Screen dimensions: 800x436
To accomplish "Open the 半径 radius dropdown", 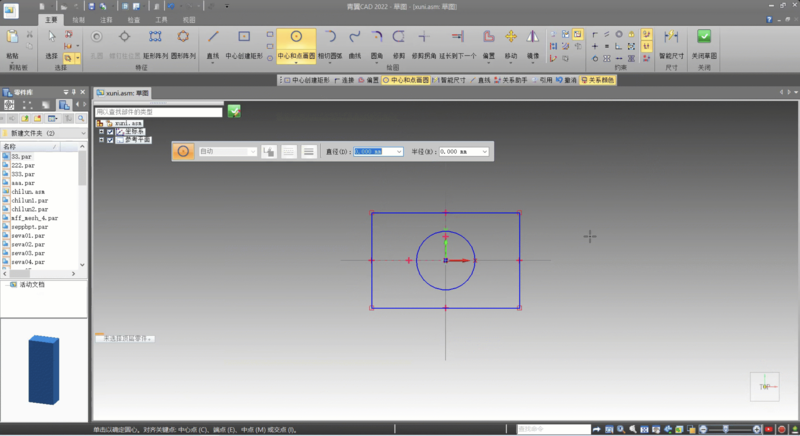I will pyautogui.click(x=485, y=151).
